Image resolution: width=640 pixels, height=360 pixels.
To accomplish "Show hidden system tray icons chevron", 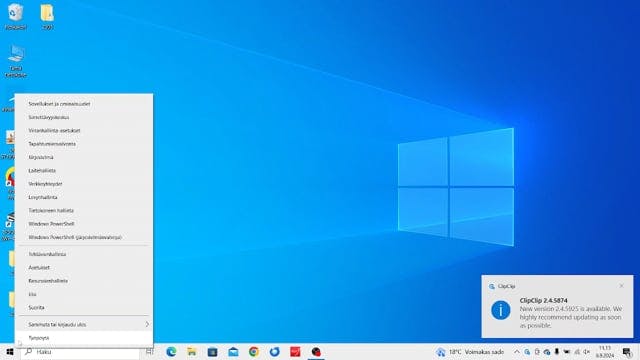I will pyautogui.click(x=517, y=352).
